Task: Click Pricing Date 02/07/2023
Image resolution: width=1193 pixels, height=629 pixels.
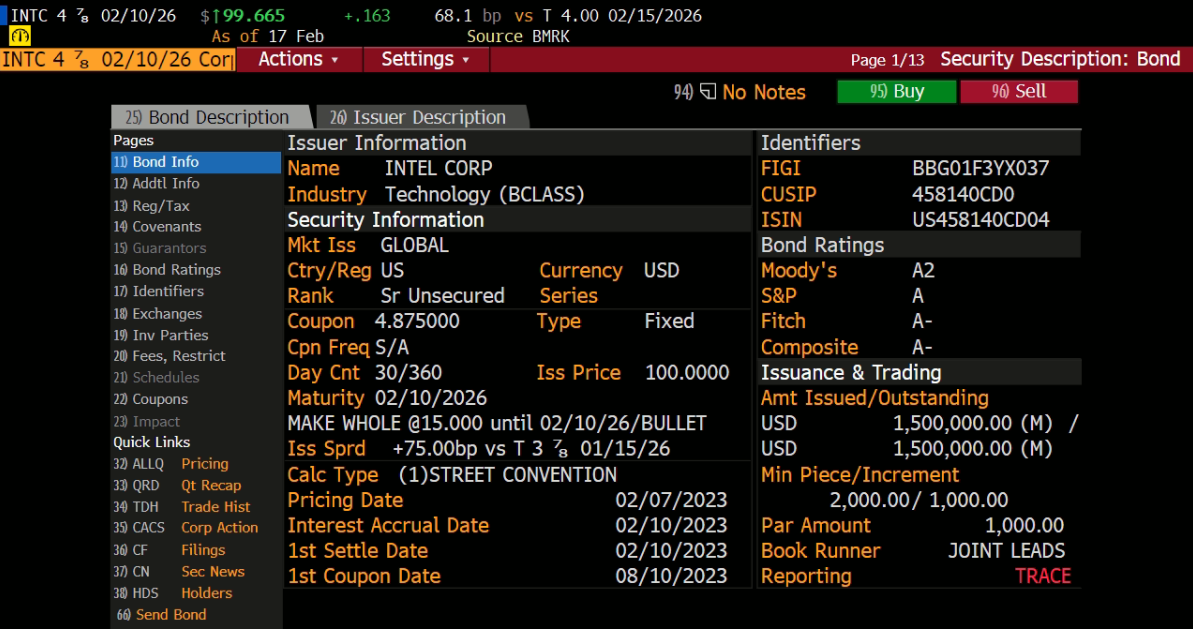Action: tap(671, 500)
